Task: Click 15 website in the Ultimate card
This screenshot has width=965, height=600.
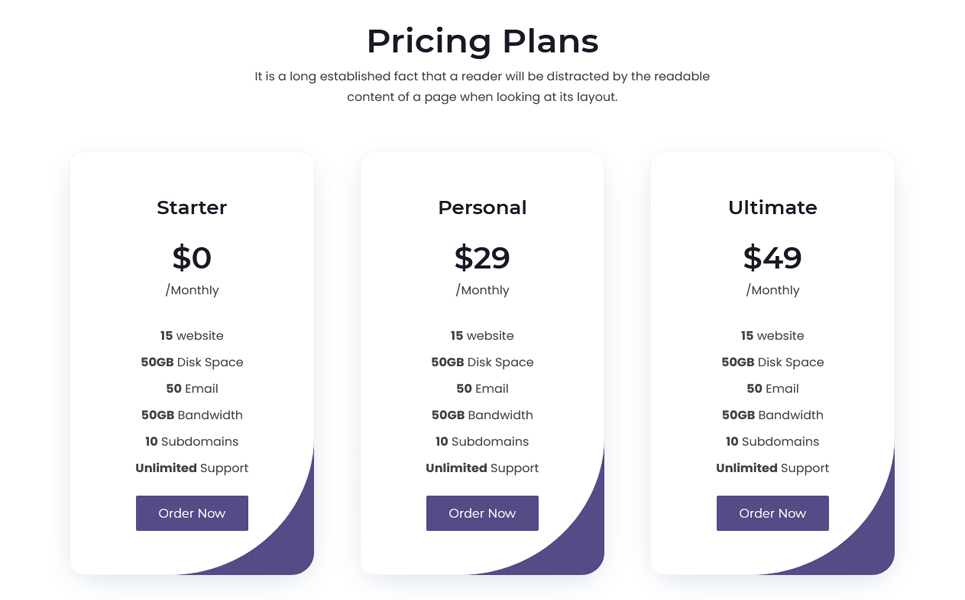Action: click(772, 336)
